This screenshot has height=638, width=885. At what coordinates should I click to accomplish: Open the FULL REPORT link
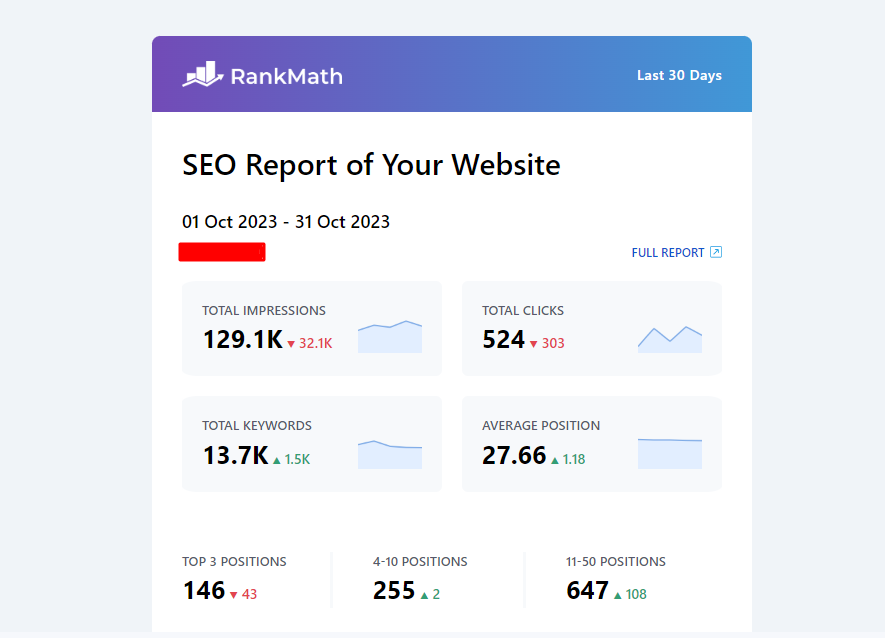[x=668, y=252]
